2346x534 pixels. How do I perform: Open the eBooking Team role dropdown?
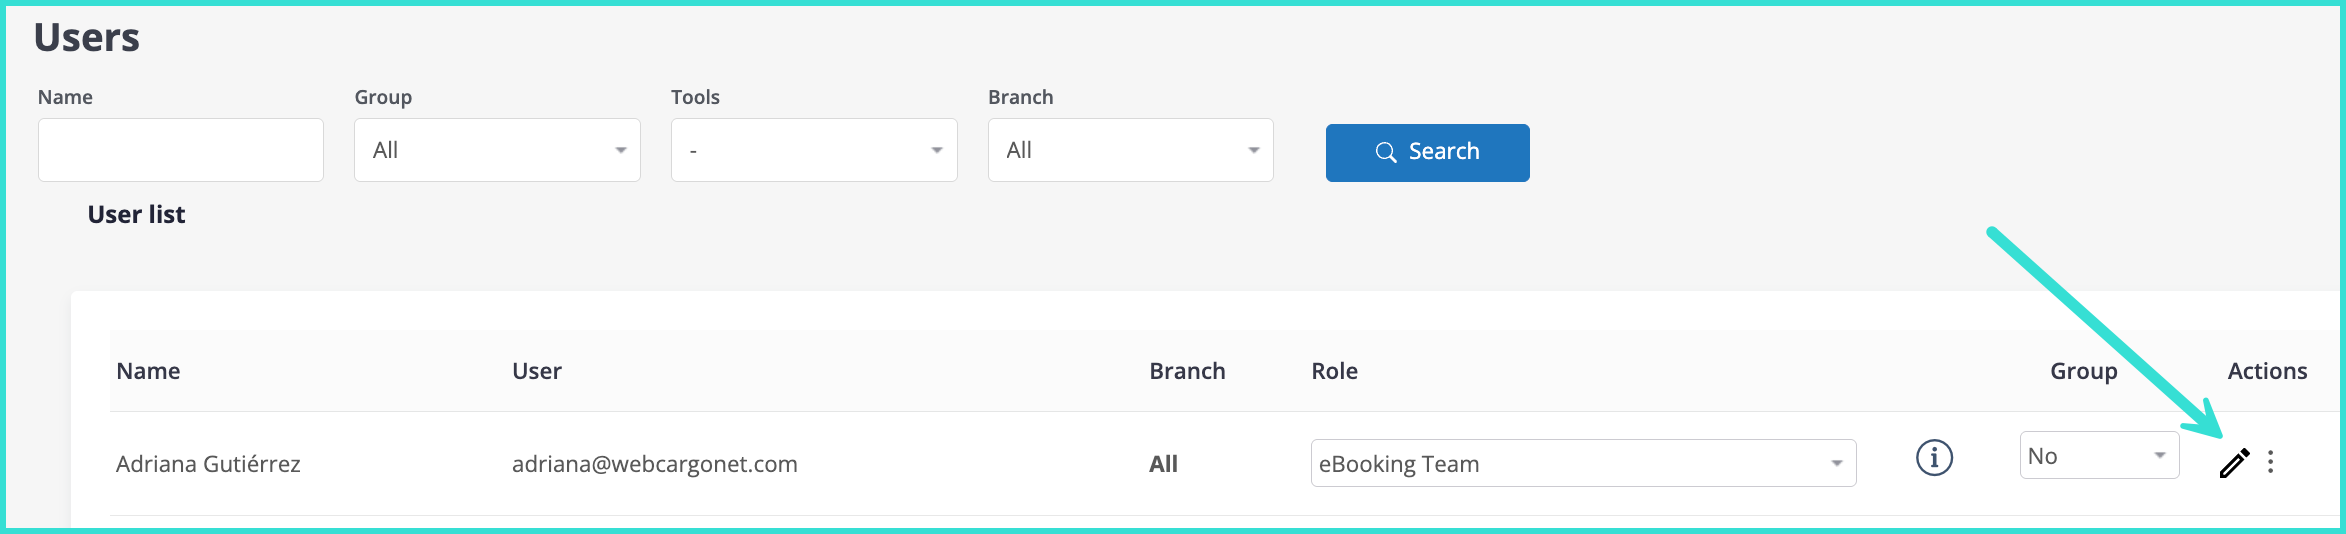click(1582, 463)
